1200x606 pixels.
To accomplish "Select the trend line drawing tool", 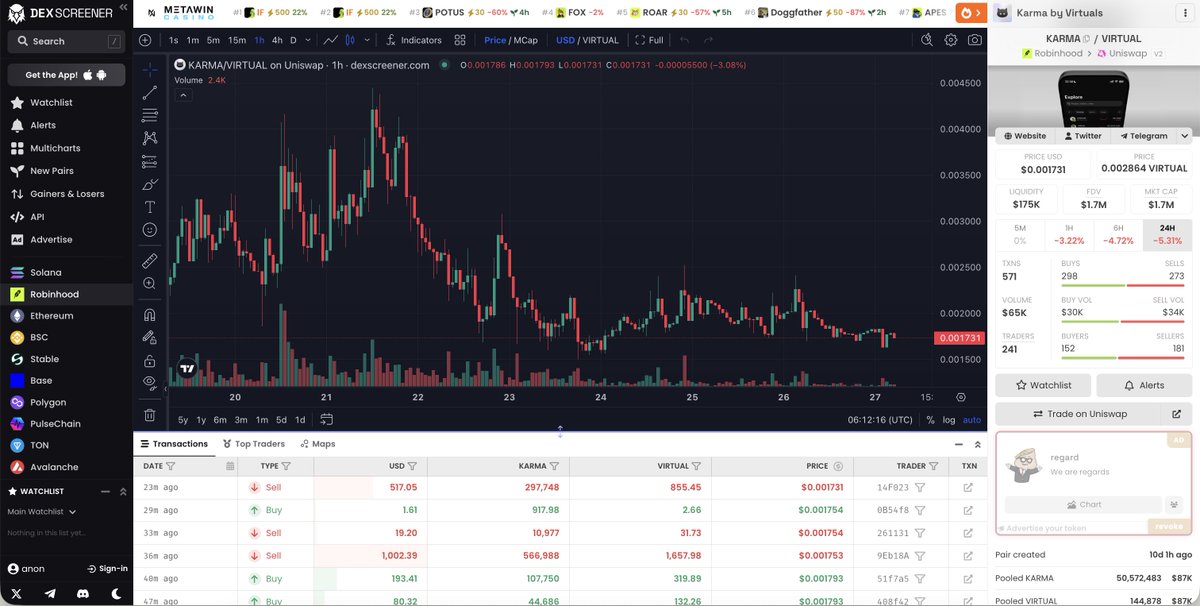I will 150,93.
